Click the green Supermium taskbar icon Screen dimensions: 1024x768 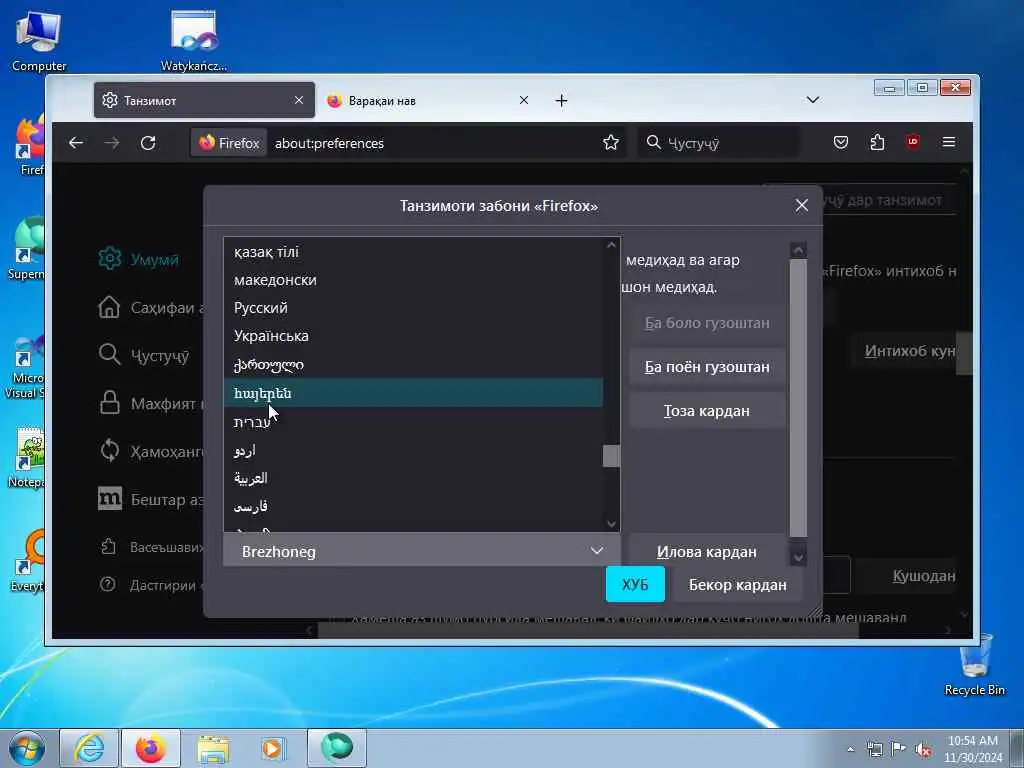[x=337, y=748]
